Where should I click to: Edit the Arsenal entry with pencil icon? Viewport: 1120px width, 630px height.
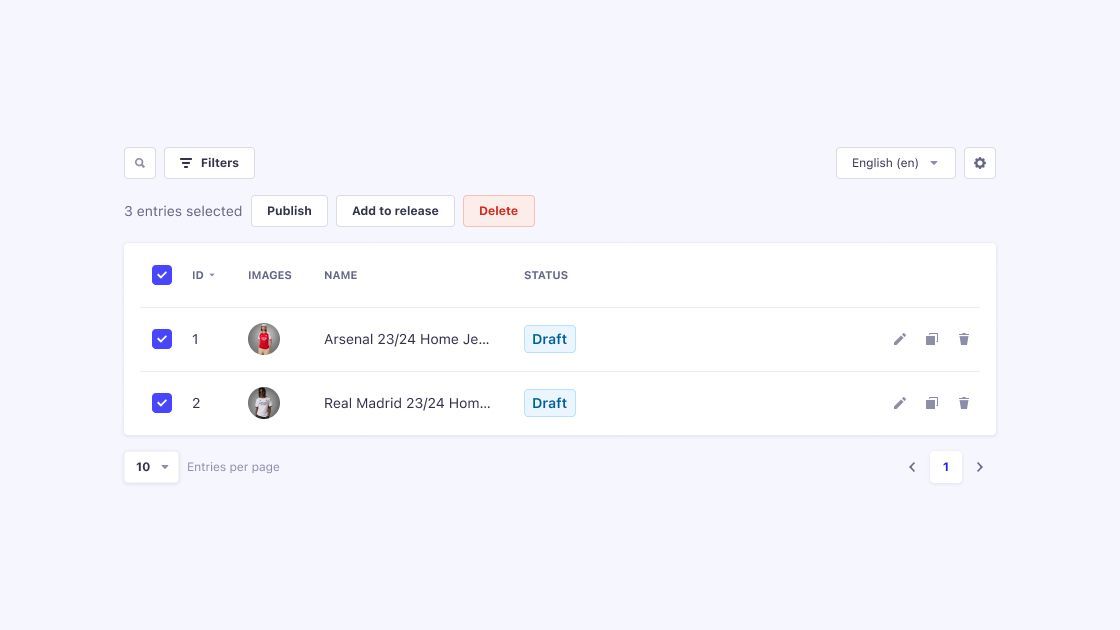point(900,339)
